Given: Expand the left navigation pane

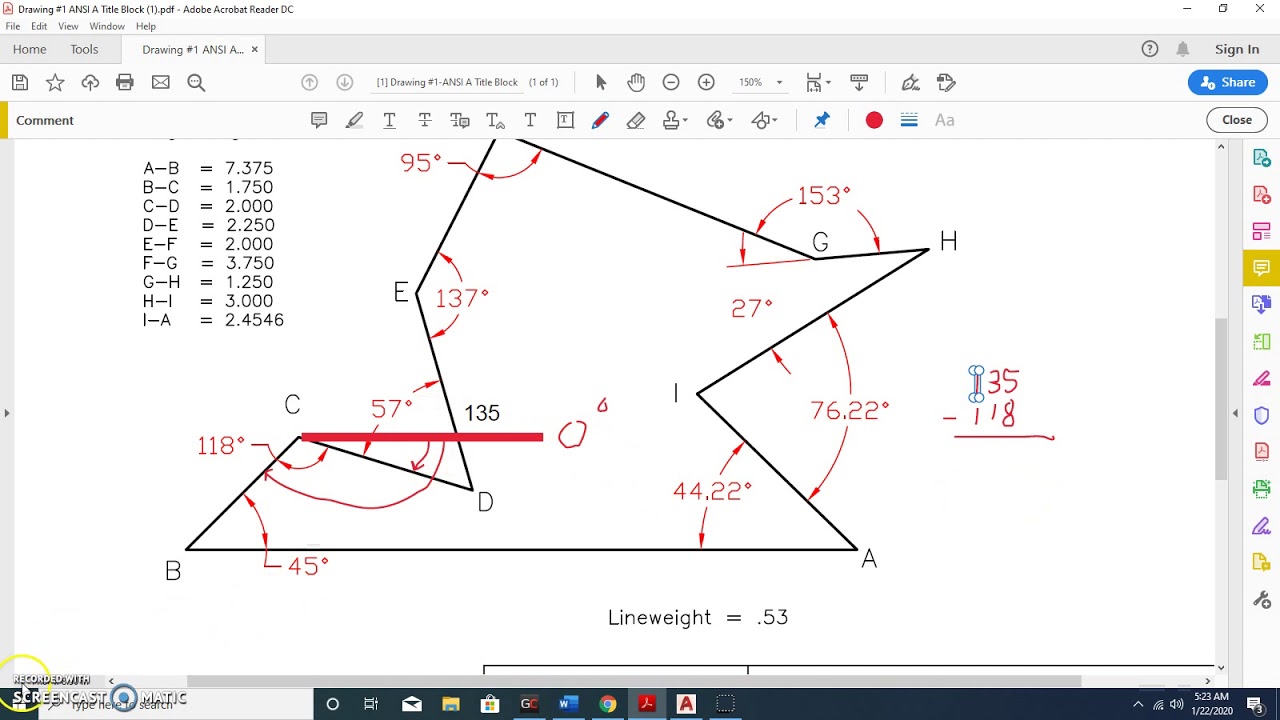Looking at the screenshot, I should [x=6, y=412].
